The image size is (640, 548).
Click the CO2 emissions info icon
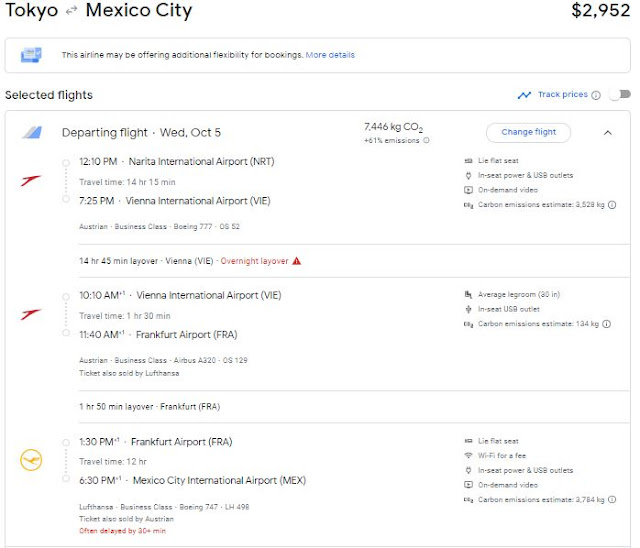[426, 141]
